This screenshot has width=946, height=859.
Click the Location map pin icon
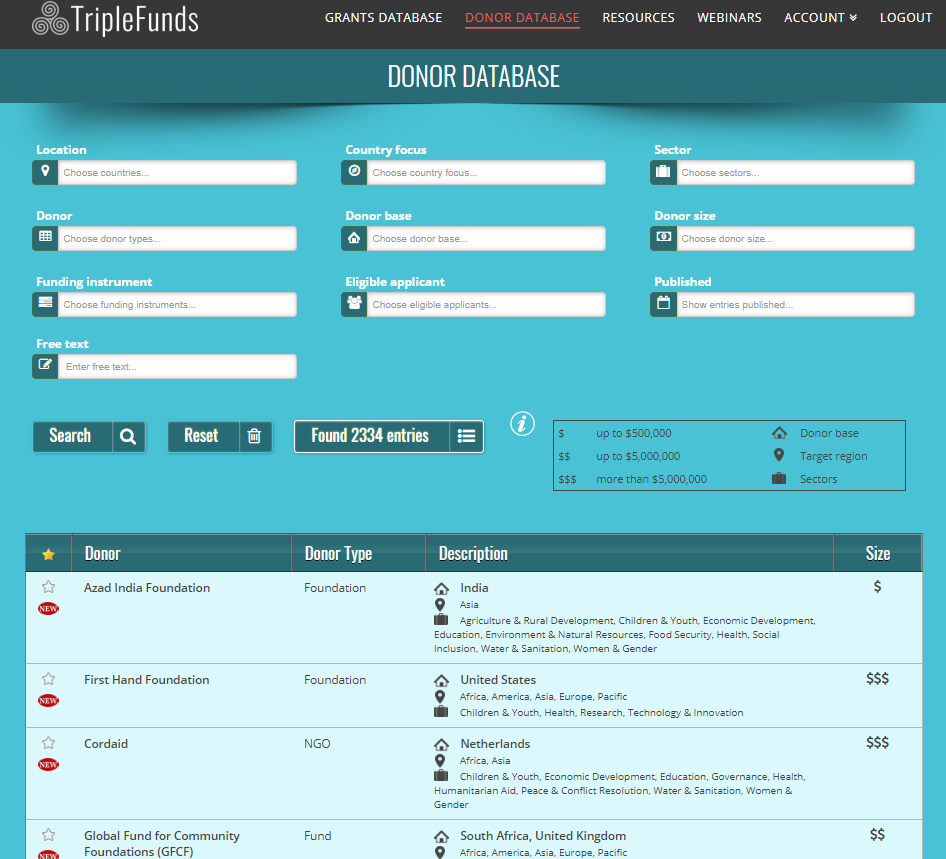pos(45,172)
